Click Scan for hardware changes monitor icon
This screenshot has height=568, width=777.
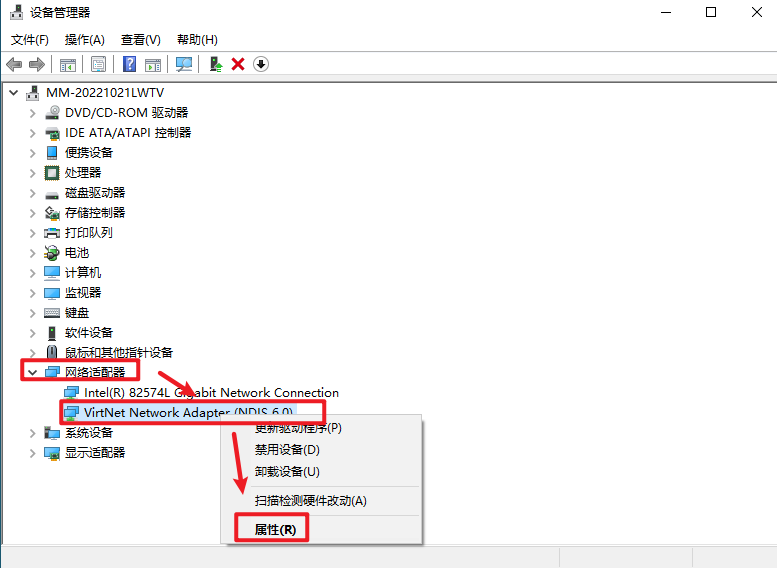pyautogui.click(x=184, y=64)
